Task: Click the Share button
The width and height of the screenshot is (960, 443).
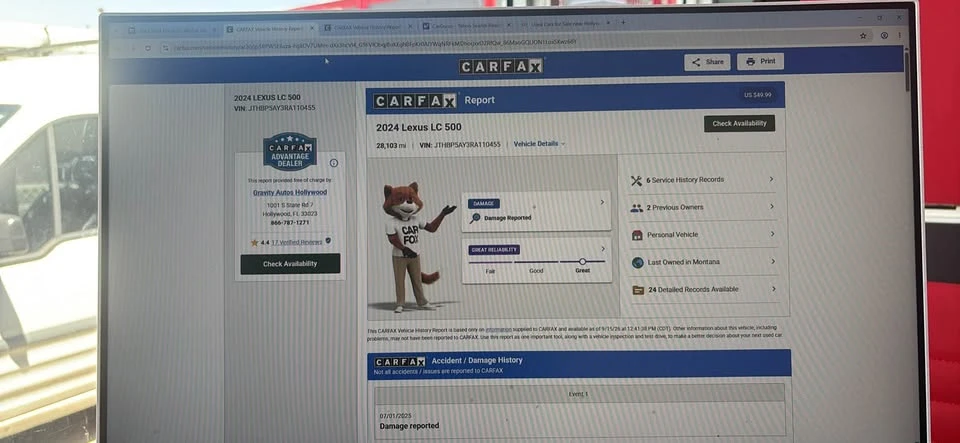Action: pyautogui.click(x=707, y=62)
